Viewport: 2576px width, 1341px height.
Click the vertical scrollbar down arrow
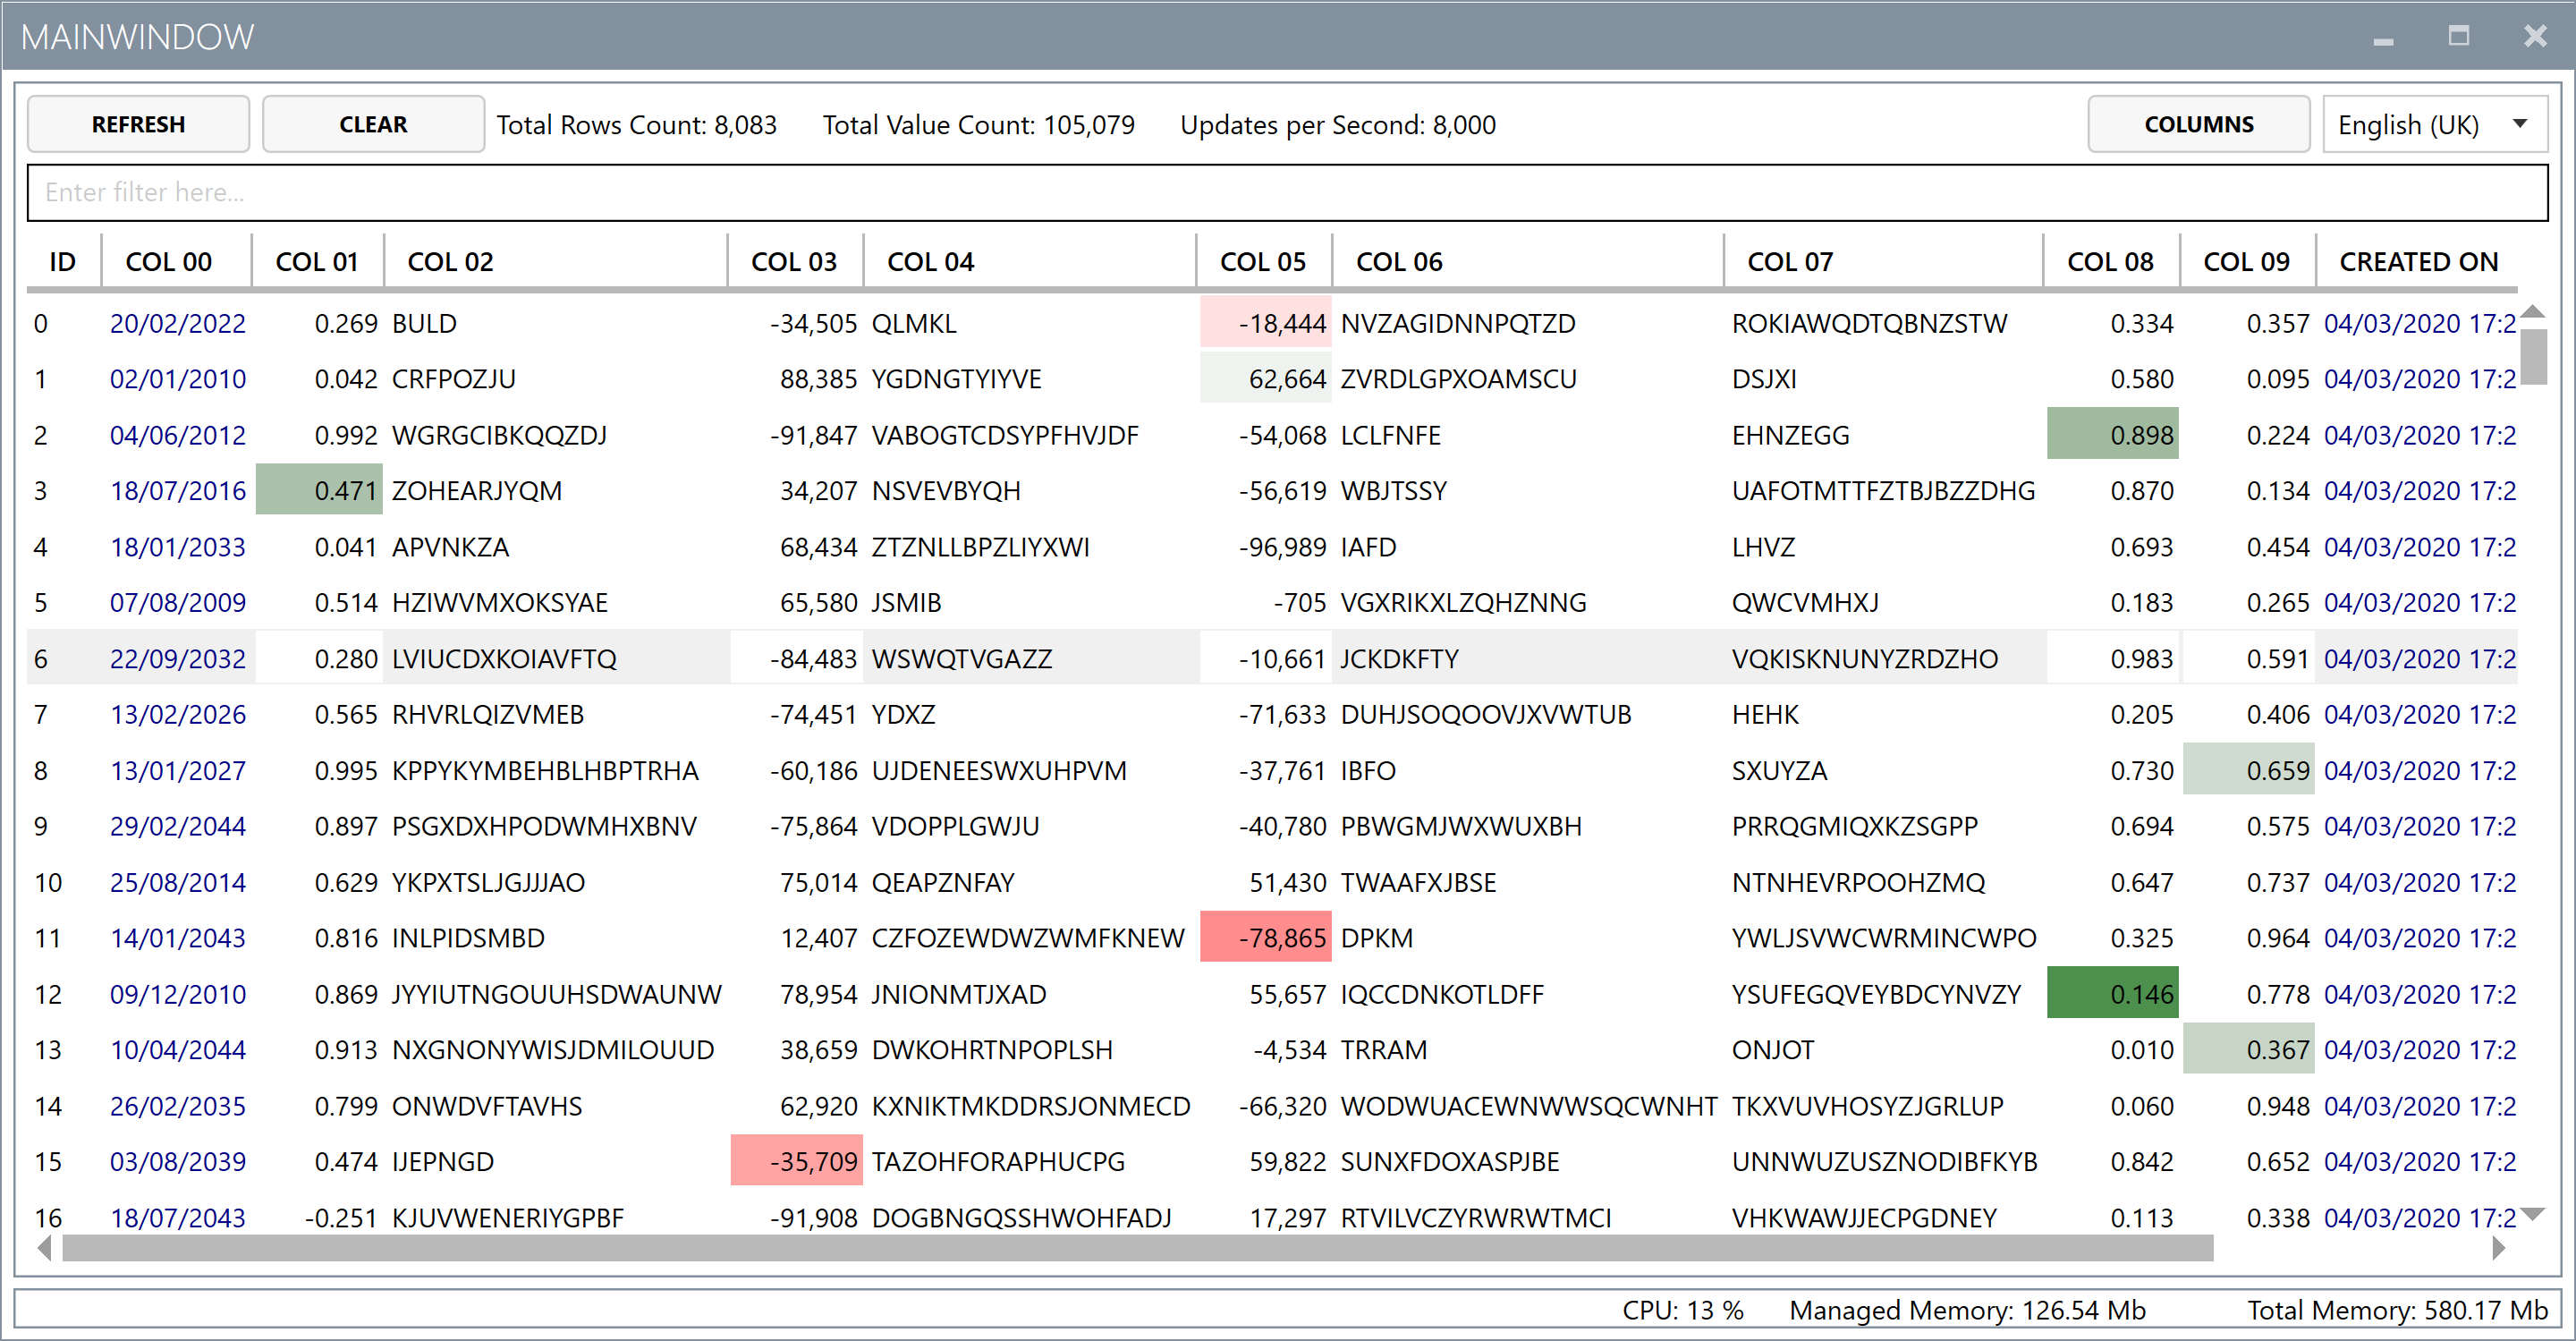click(2532, 1214)
